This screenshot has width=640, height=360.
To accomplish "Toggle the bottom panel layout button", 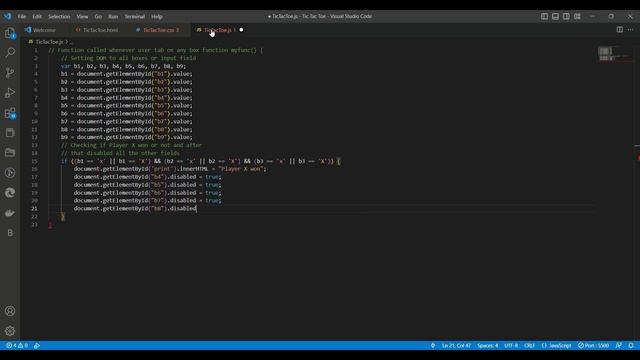I will point(556,16).
